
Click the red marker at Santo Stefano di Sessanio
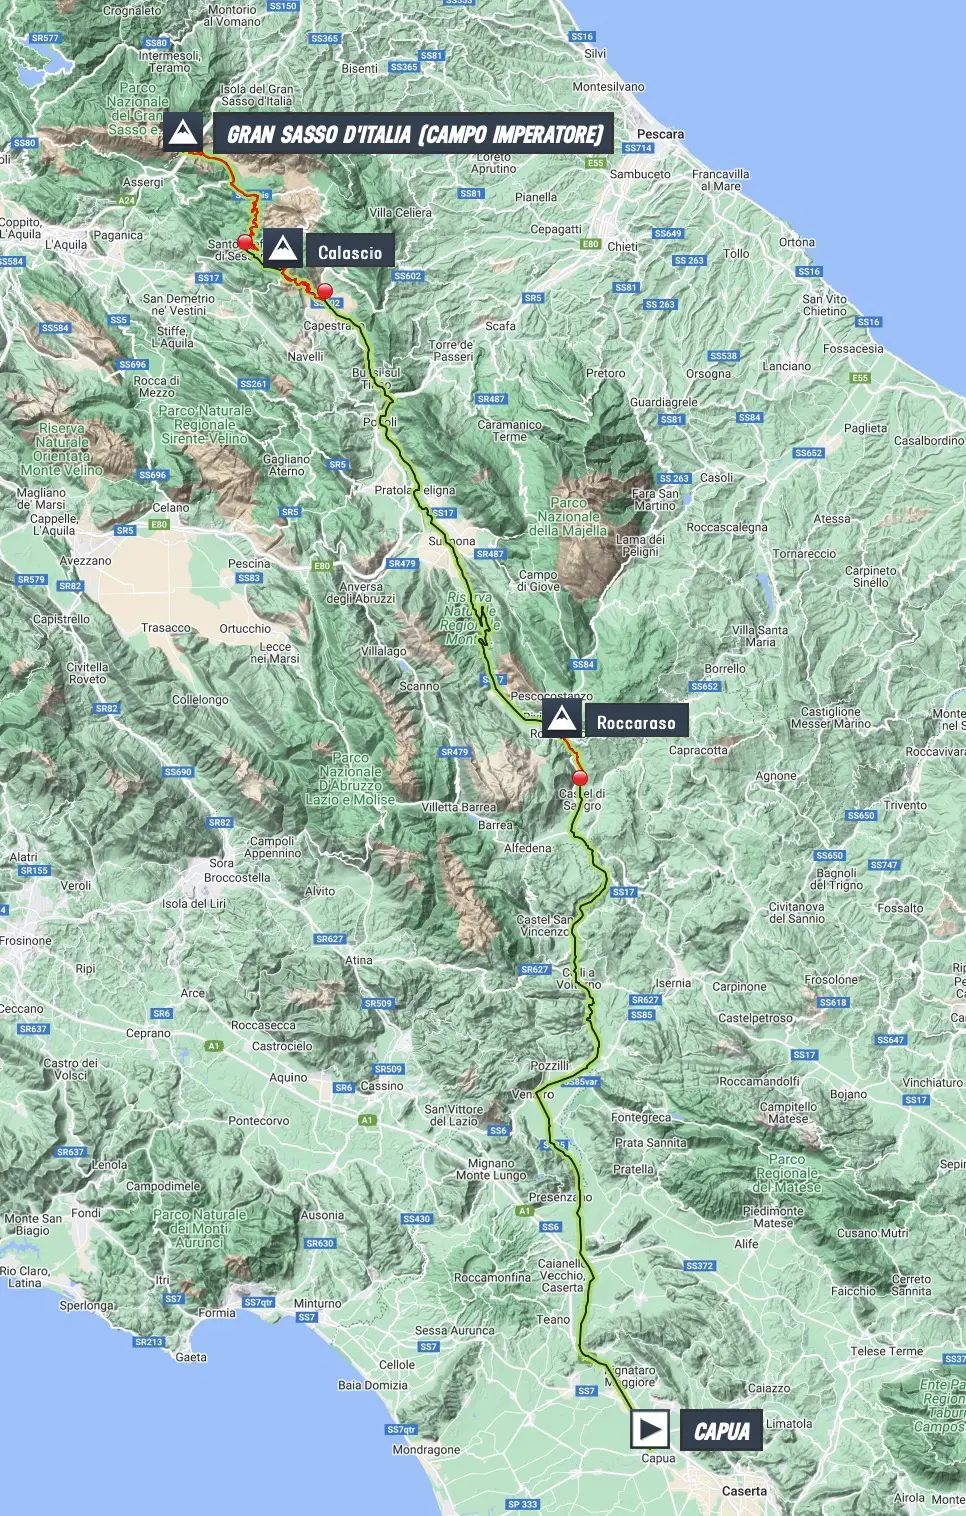tap(245, 242)
